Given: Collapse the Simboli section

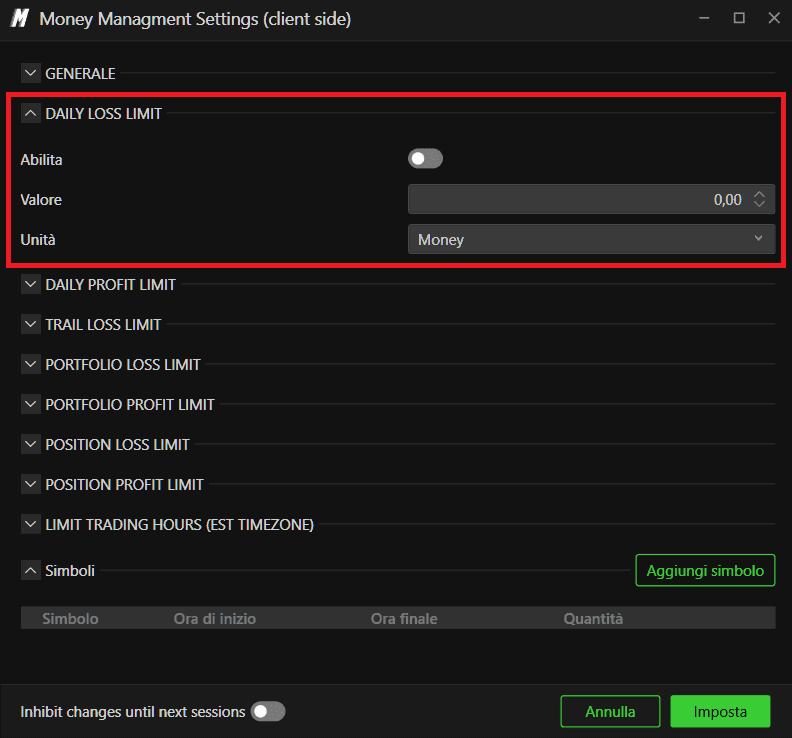Looking at the screenshot, I should coord(30,570).
